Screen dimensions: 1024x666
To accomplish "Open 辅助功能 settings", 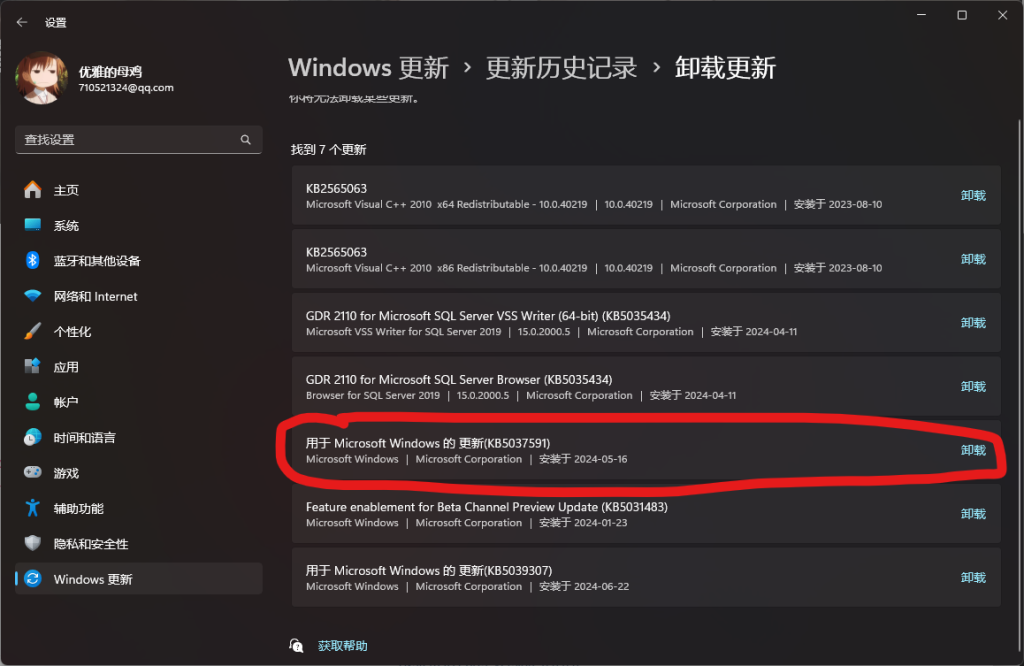I will tap(138, 509).
